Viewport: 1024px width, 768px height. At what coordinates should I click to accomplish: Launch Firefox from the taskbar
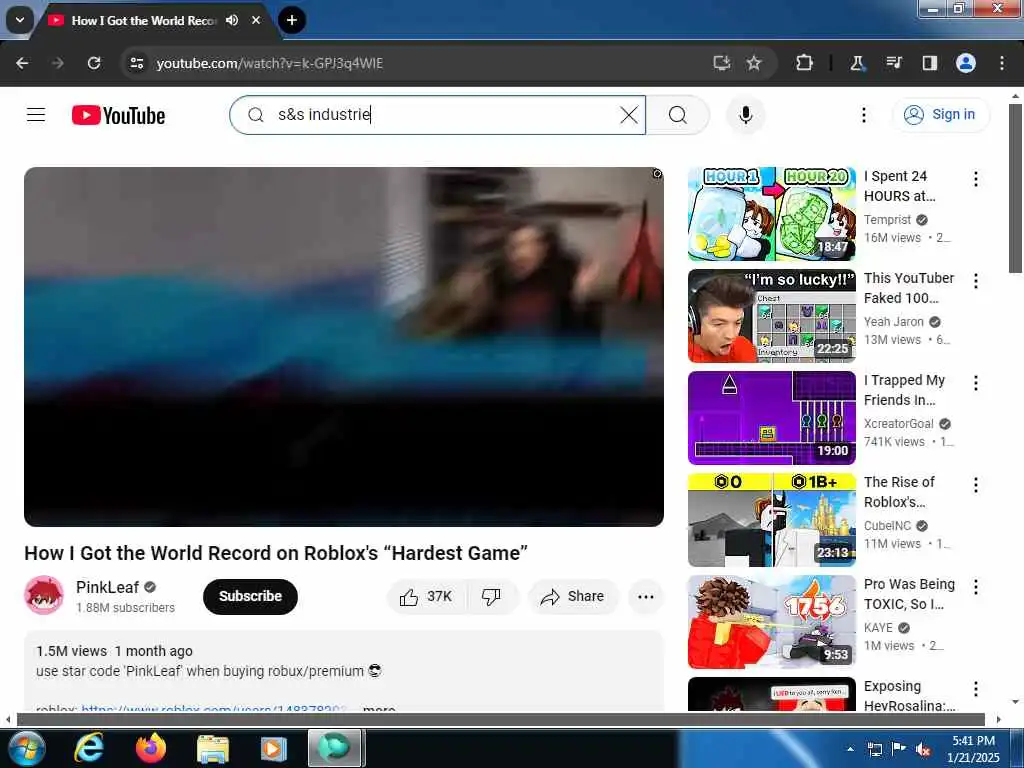pos(150,748)
